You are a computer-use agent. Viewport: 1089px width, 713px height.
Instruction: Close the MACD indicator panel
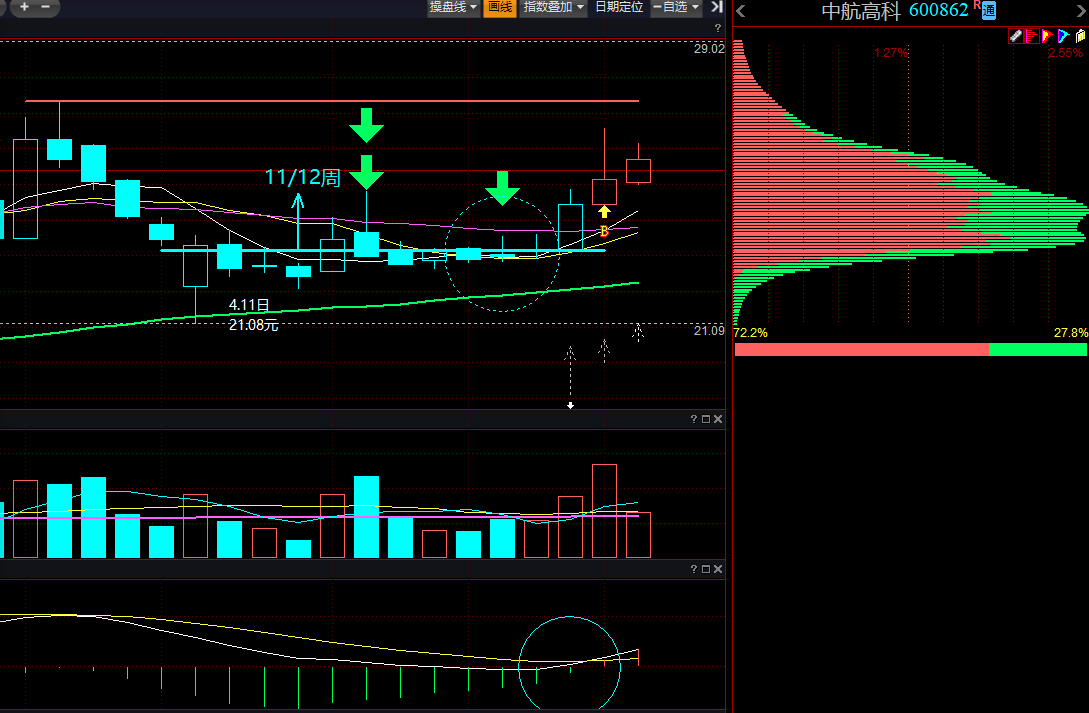coord(718,569)
